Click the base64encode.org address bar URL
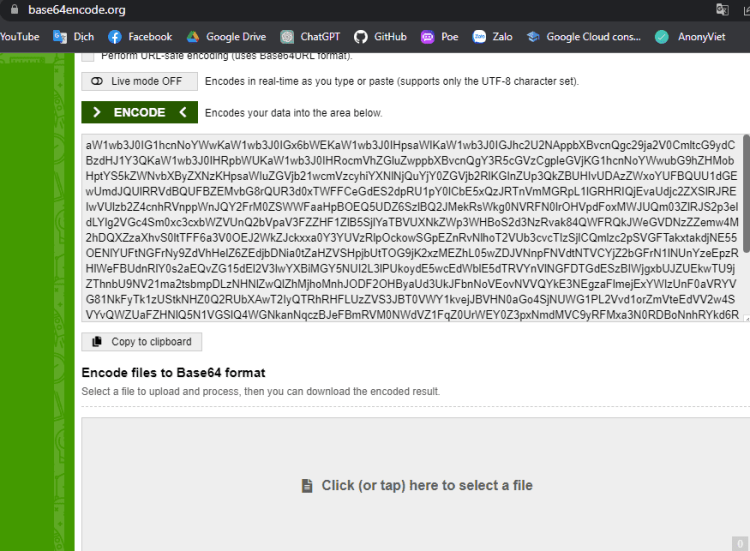 77,10
